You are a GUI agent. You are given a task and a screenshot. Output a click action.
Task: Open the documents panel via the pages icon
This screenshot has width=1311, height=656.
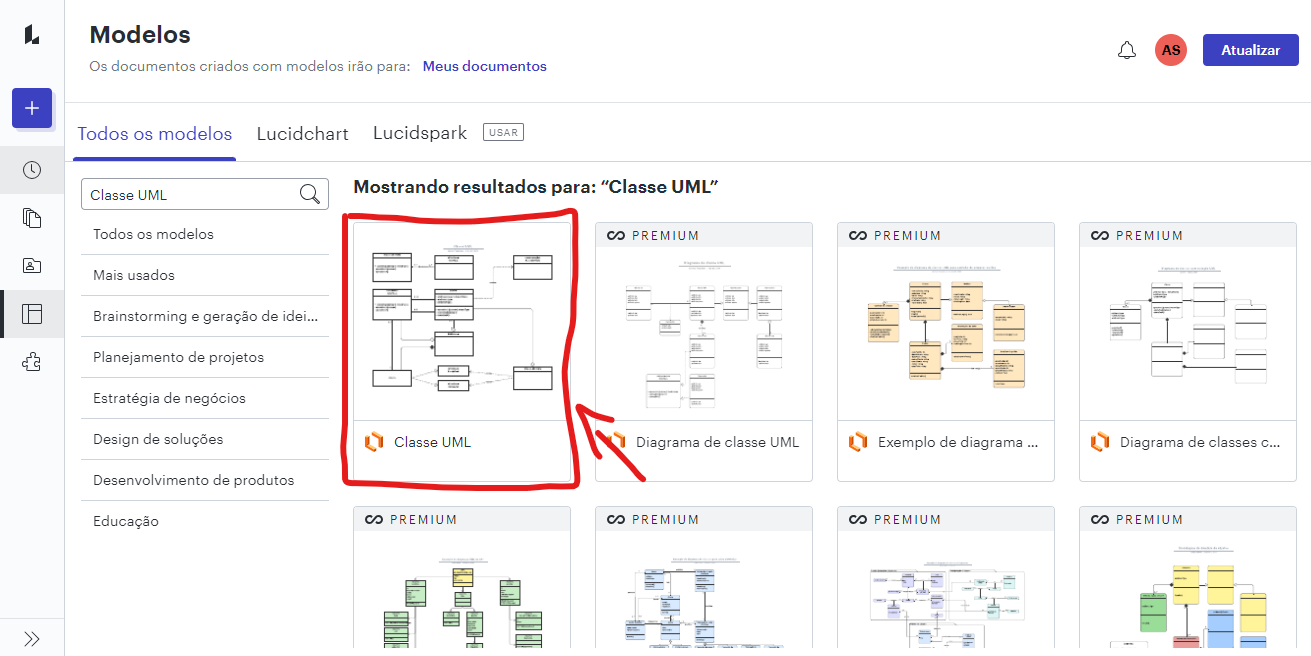coord(31,218)
